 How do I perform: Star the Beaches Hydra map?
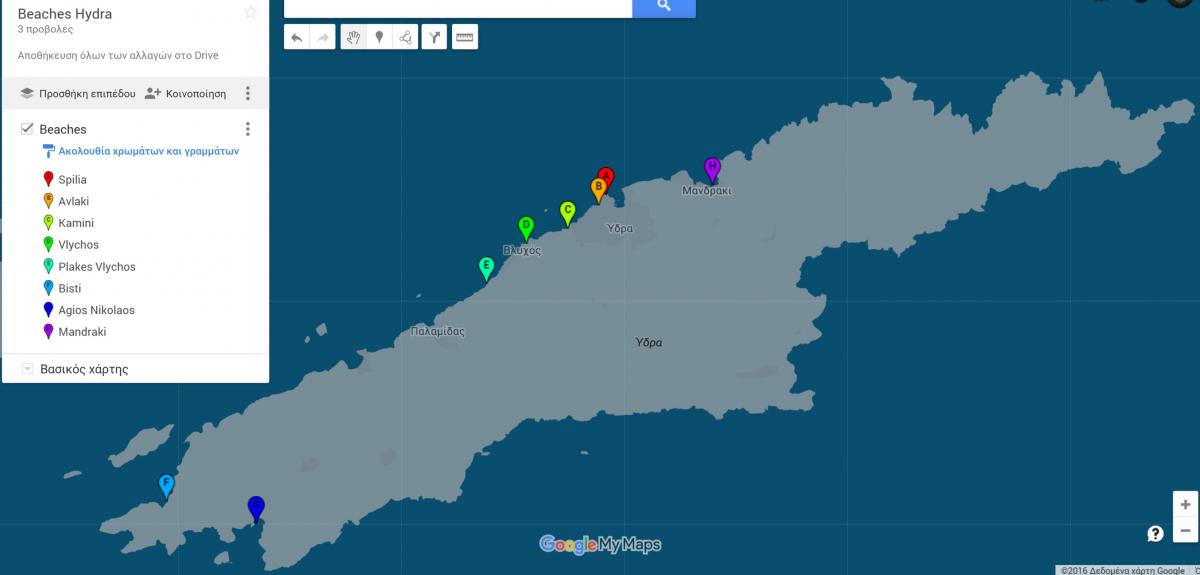click(250, 13)
